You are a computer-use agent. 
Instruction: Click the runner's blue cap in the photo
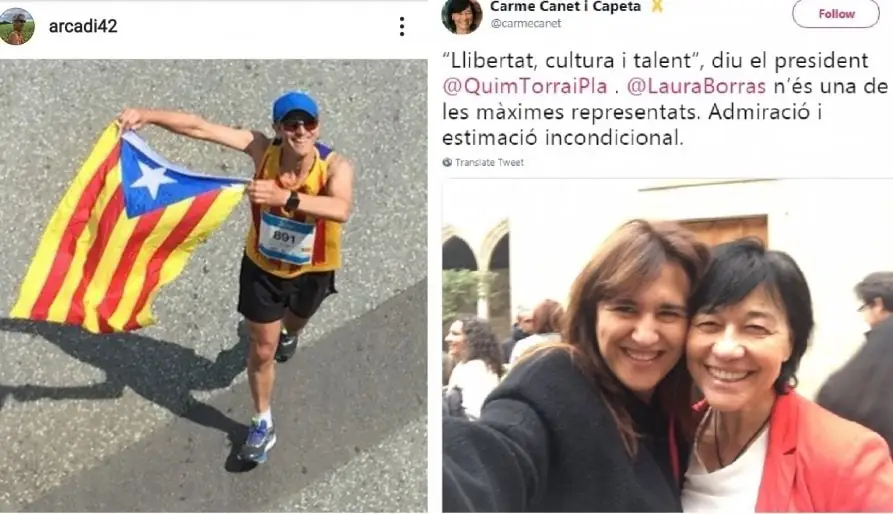pos(295,106)
